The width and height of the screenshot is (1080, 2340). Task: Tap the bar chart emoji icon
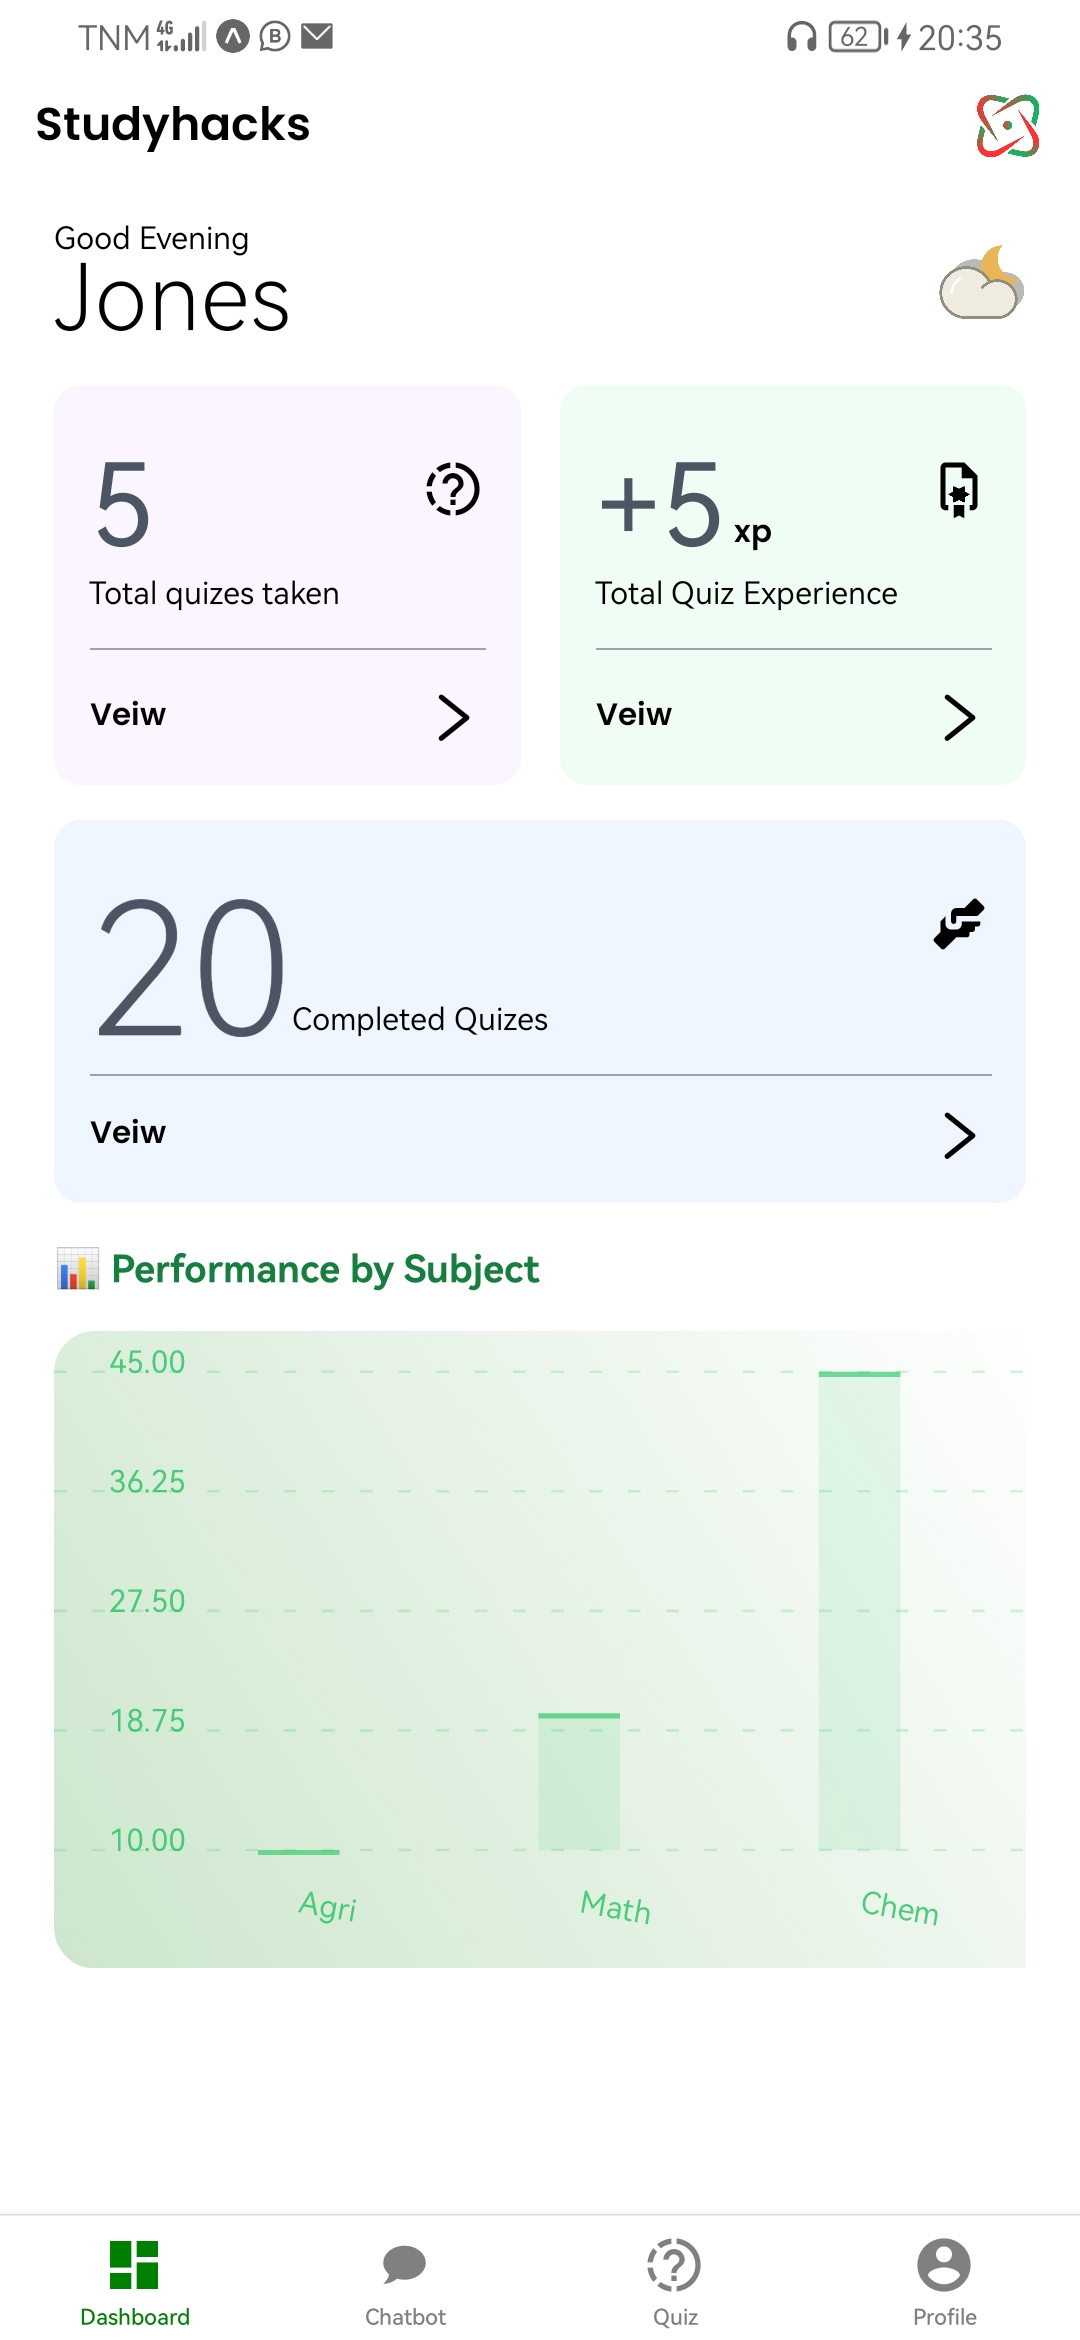coord(78,1269)
